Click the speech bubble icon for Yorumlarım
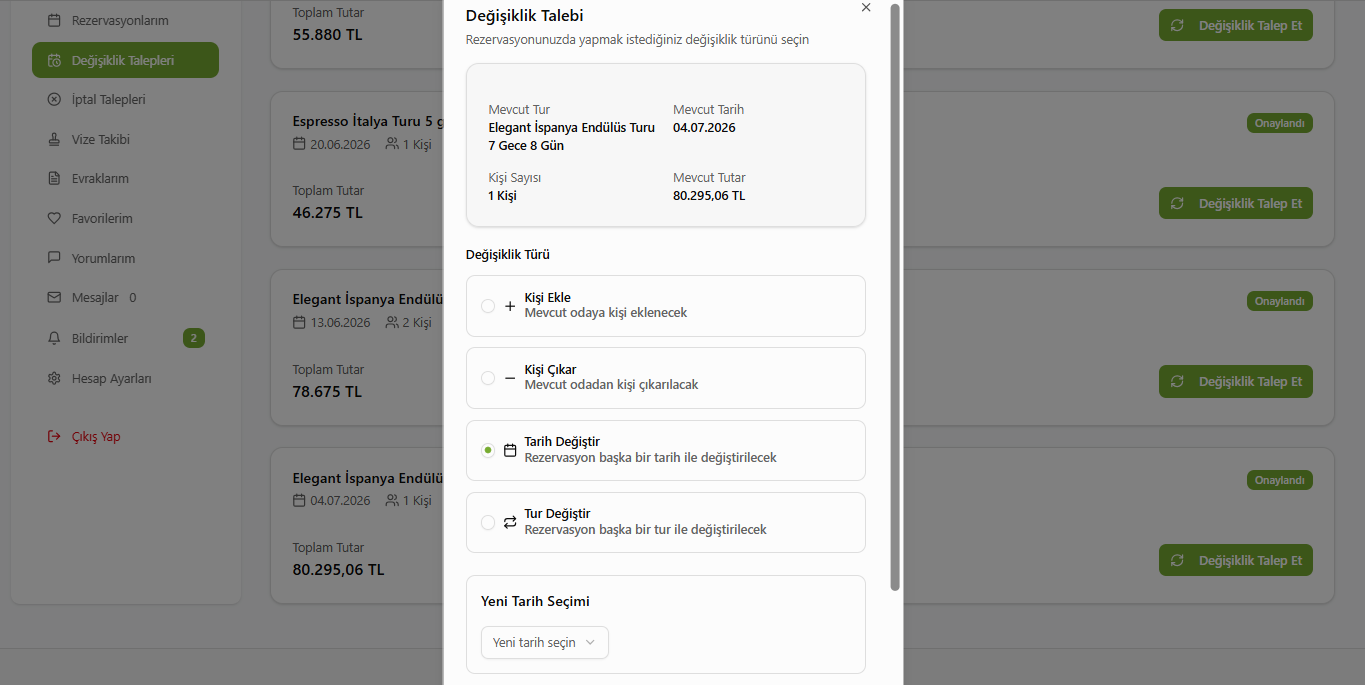Viewport: 1365px width, 685px height. tap(54, 258)
